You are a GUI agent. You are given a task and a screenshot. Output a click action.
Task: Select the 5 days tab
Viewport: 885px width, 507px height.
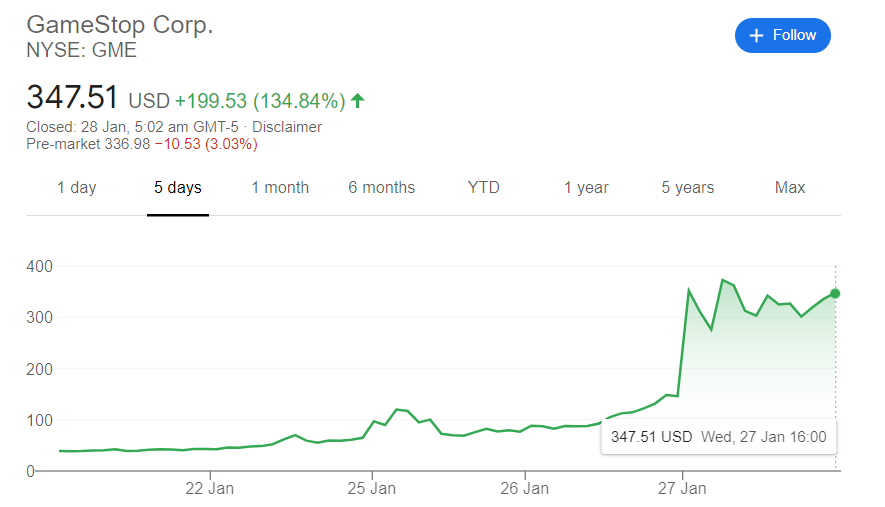(178, 187)
